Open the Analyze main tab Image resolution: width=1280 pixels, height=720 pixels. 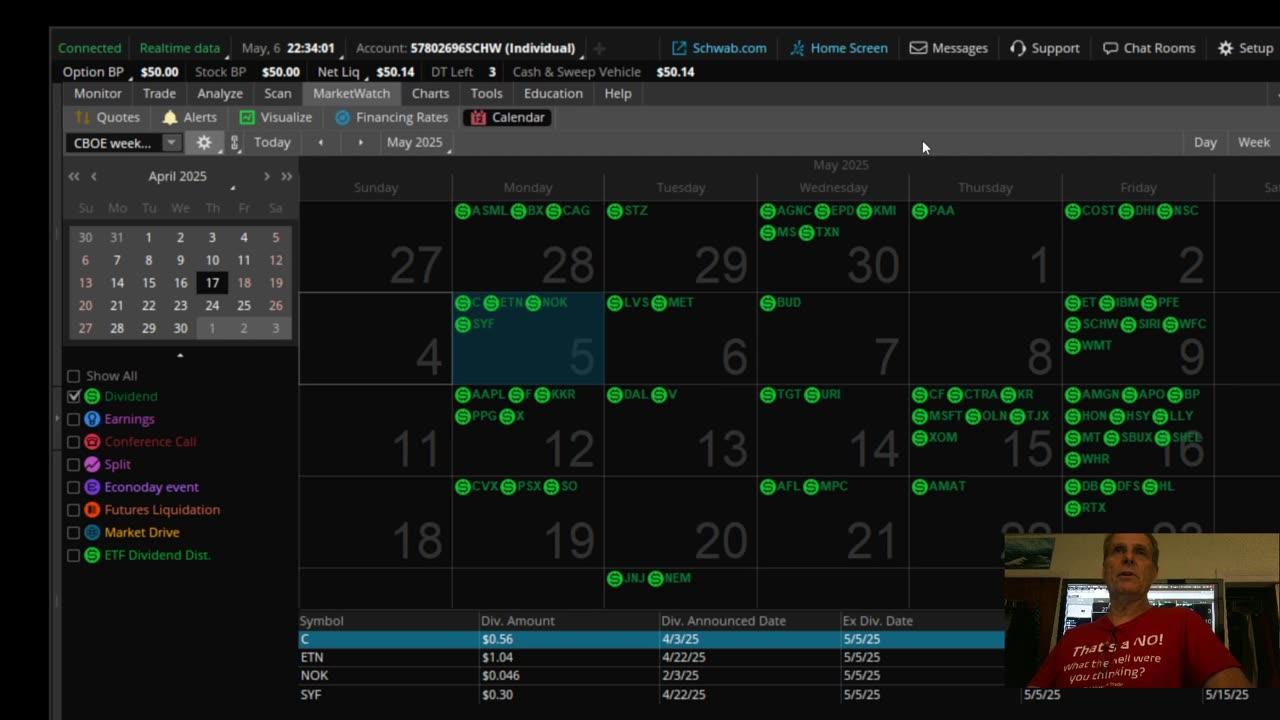point(220,94)
